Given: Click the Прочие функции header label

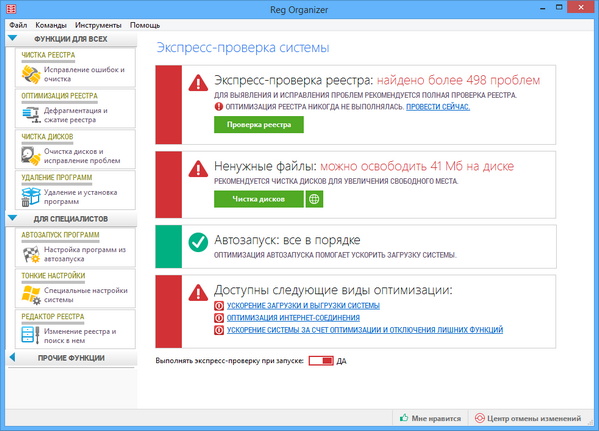Looking at the screenshot, I should (x=71, y=358).
